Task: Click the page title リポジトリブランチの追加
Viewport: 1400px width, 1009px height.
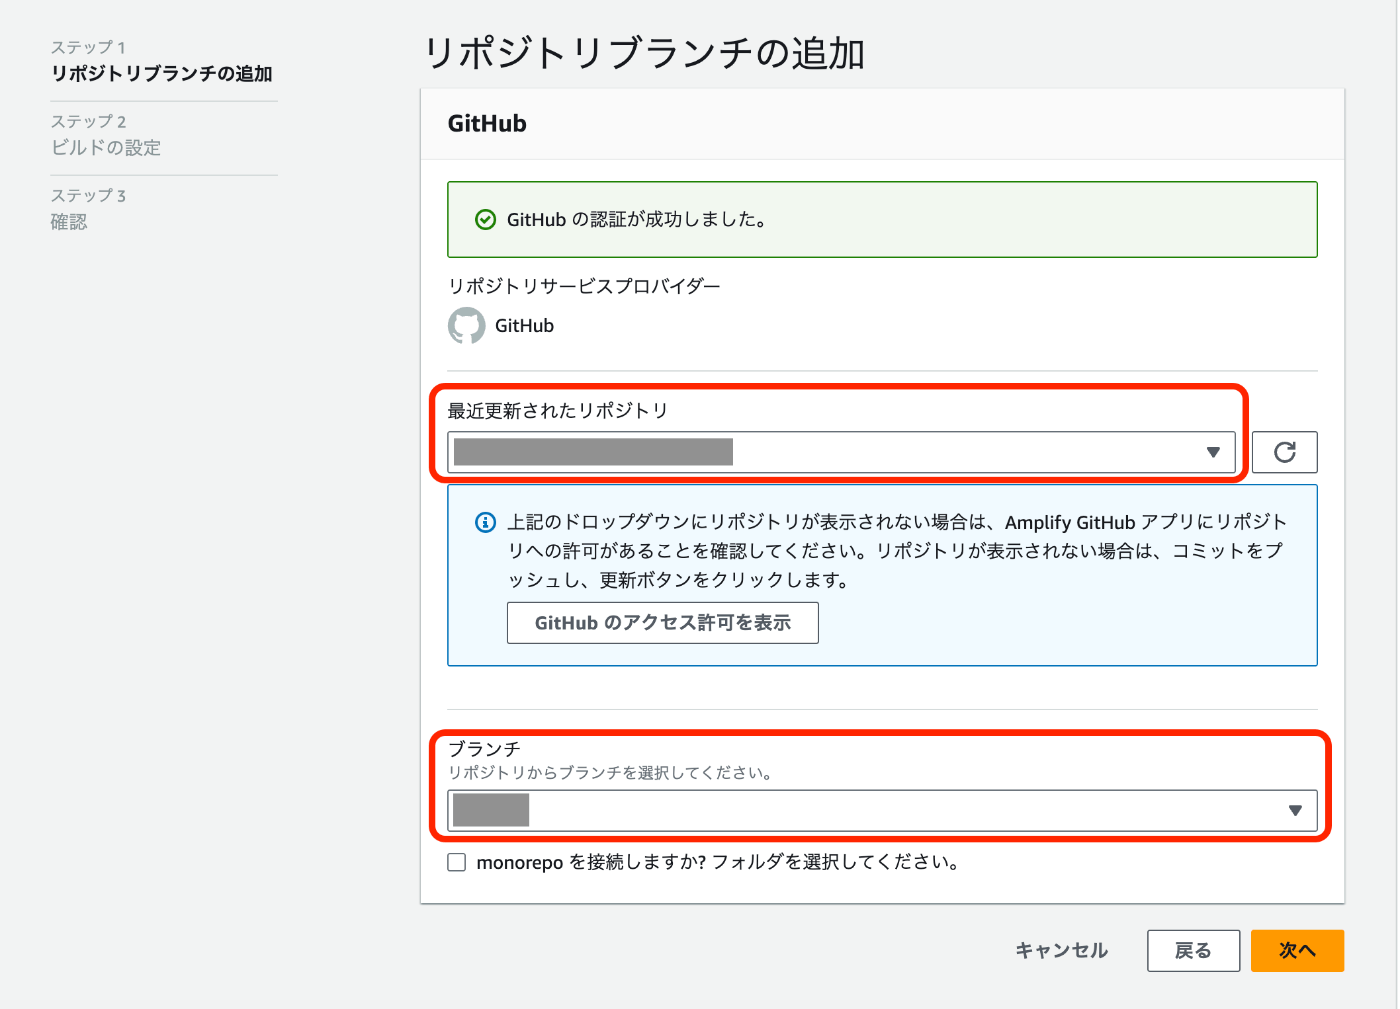Action: click(x=645, y=53)
